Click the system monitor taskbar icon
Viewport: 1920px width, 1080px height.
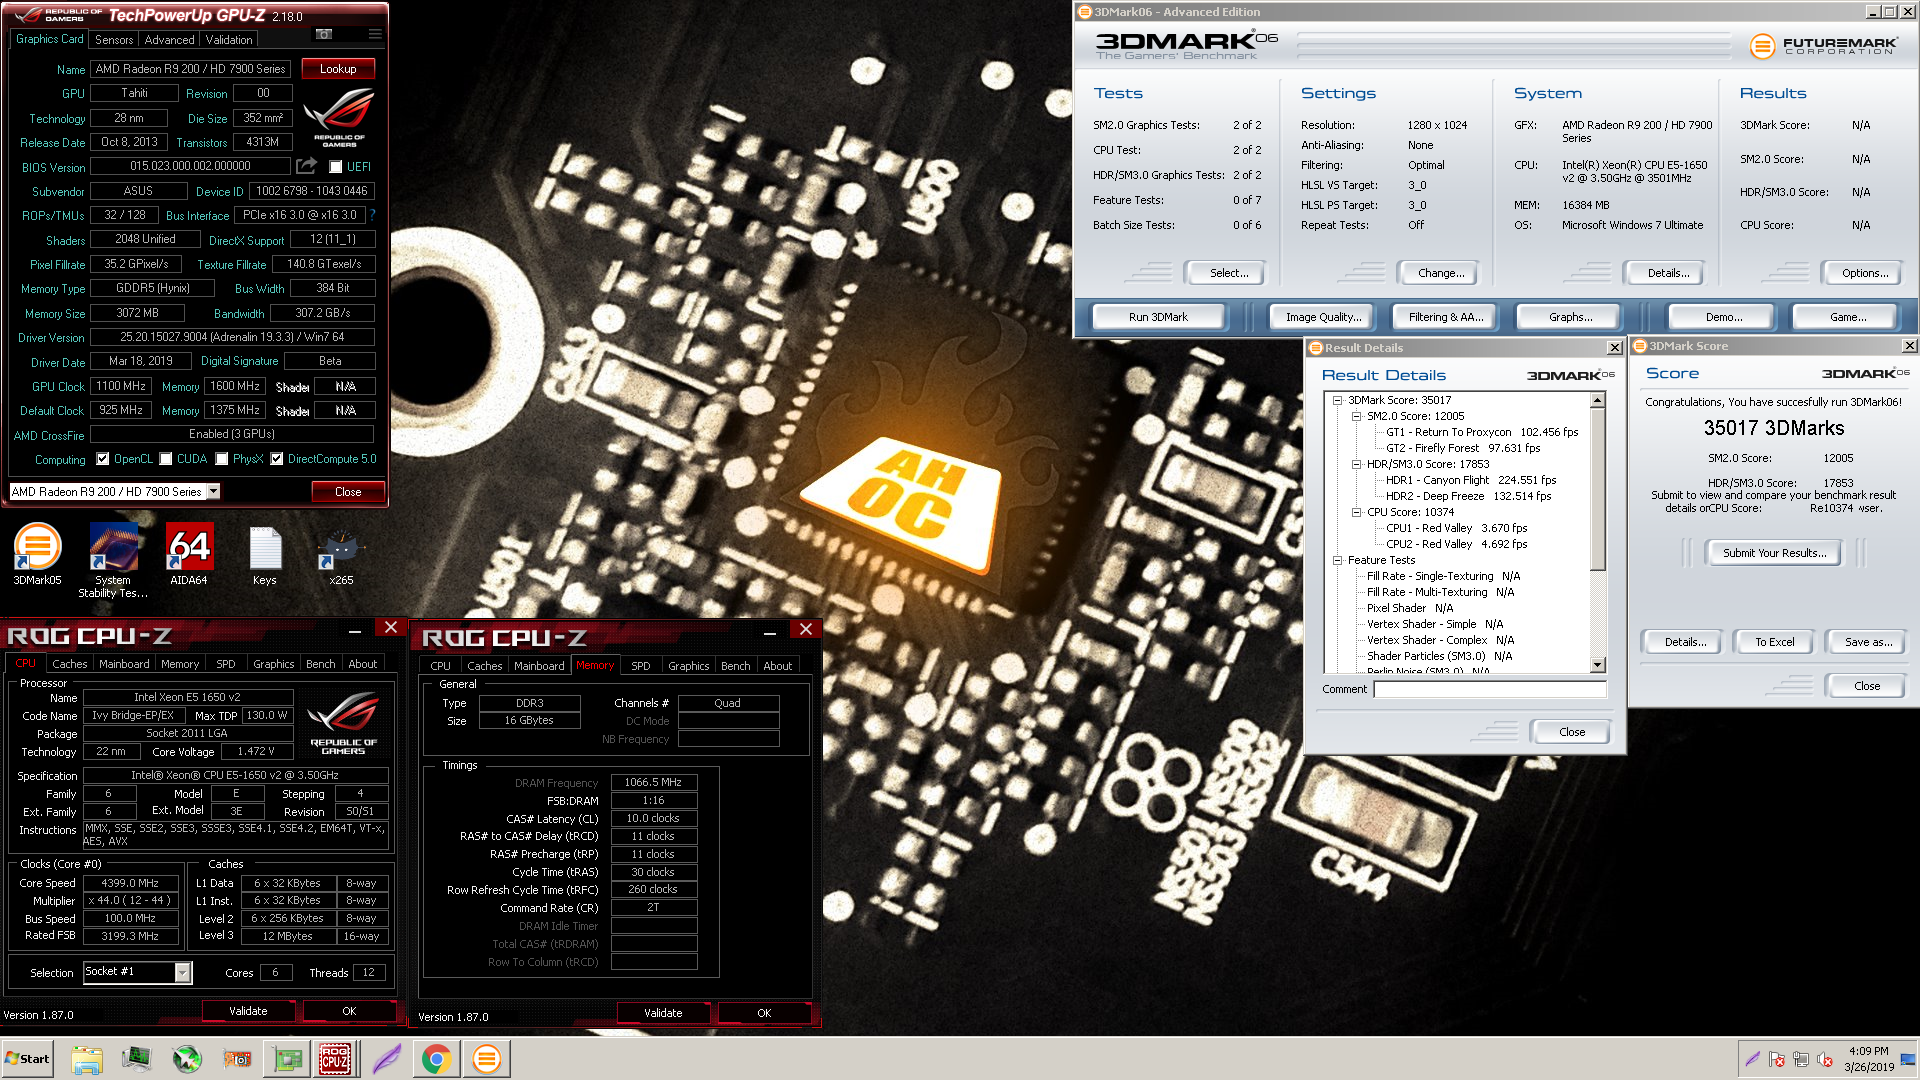click(x=136, y=1059)
